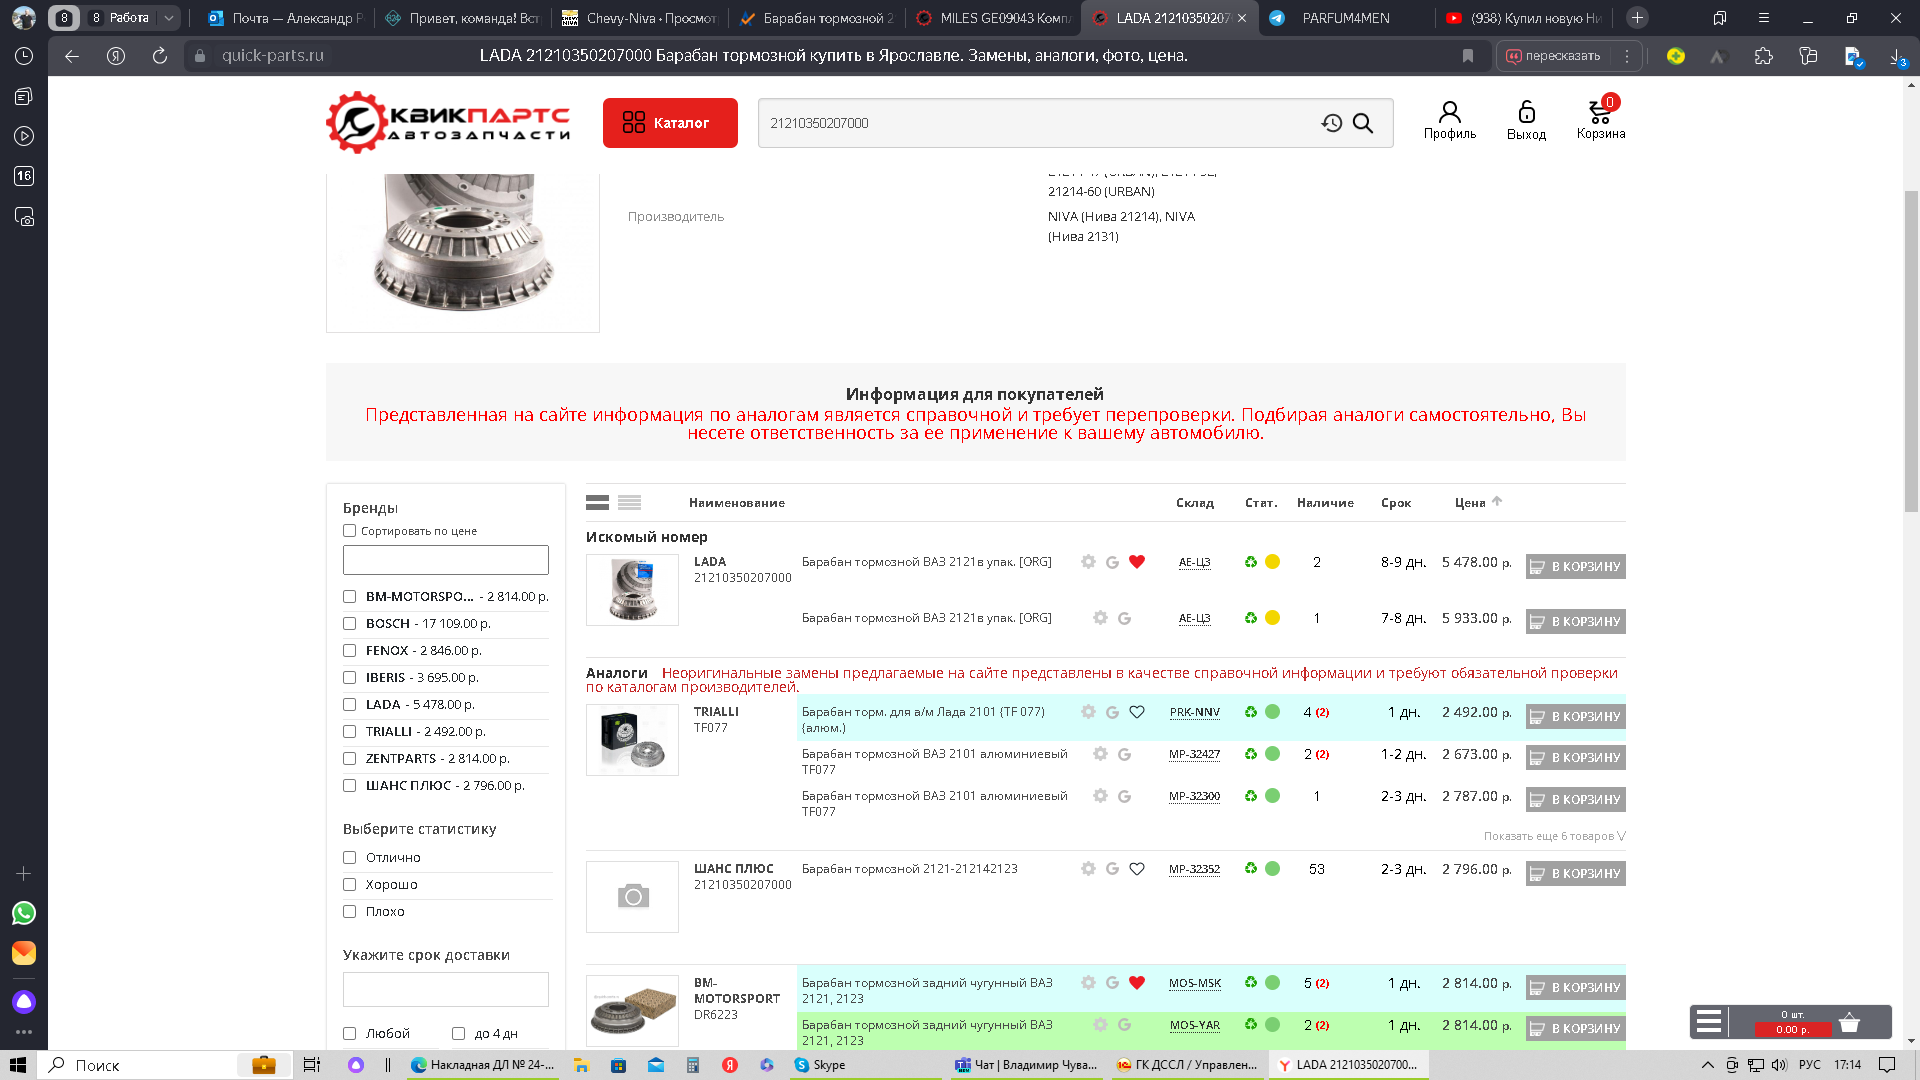This screenshot has width=1920, height=1080.
Task: Click brand filter text input
Action: (446, 560)
